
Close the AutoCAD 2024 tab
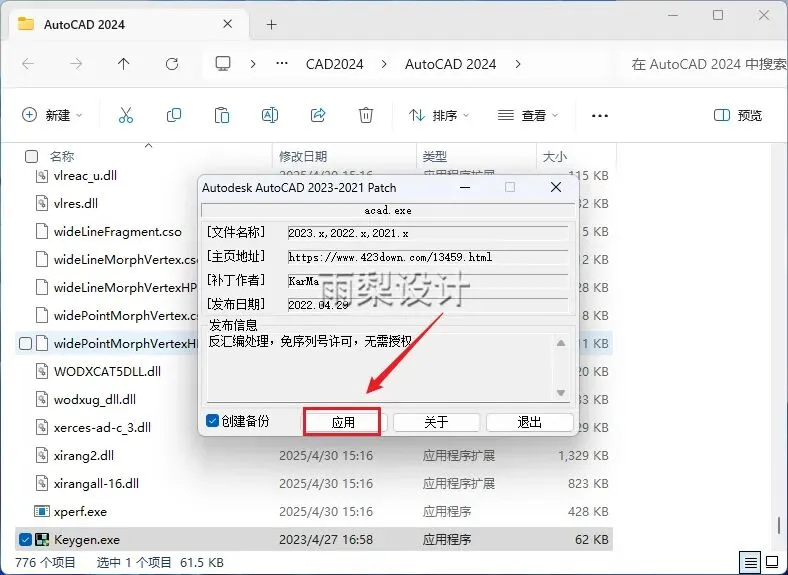[x=228, y=24]
